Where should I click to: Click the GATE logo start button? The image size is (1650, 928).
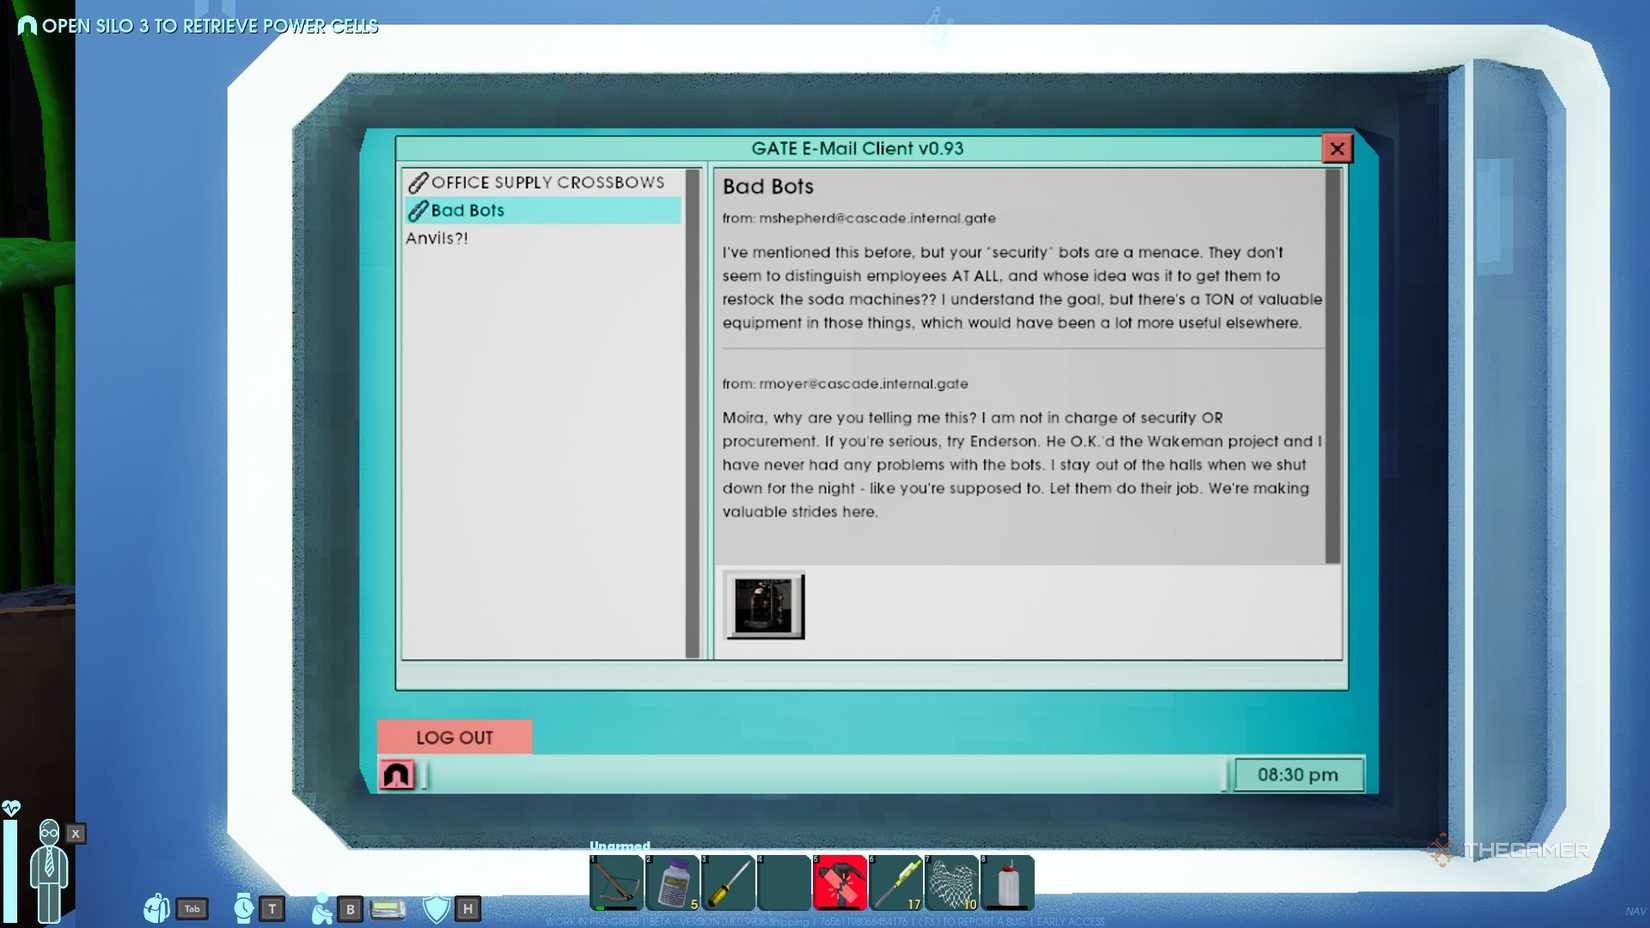[397, 775]
